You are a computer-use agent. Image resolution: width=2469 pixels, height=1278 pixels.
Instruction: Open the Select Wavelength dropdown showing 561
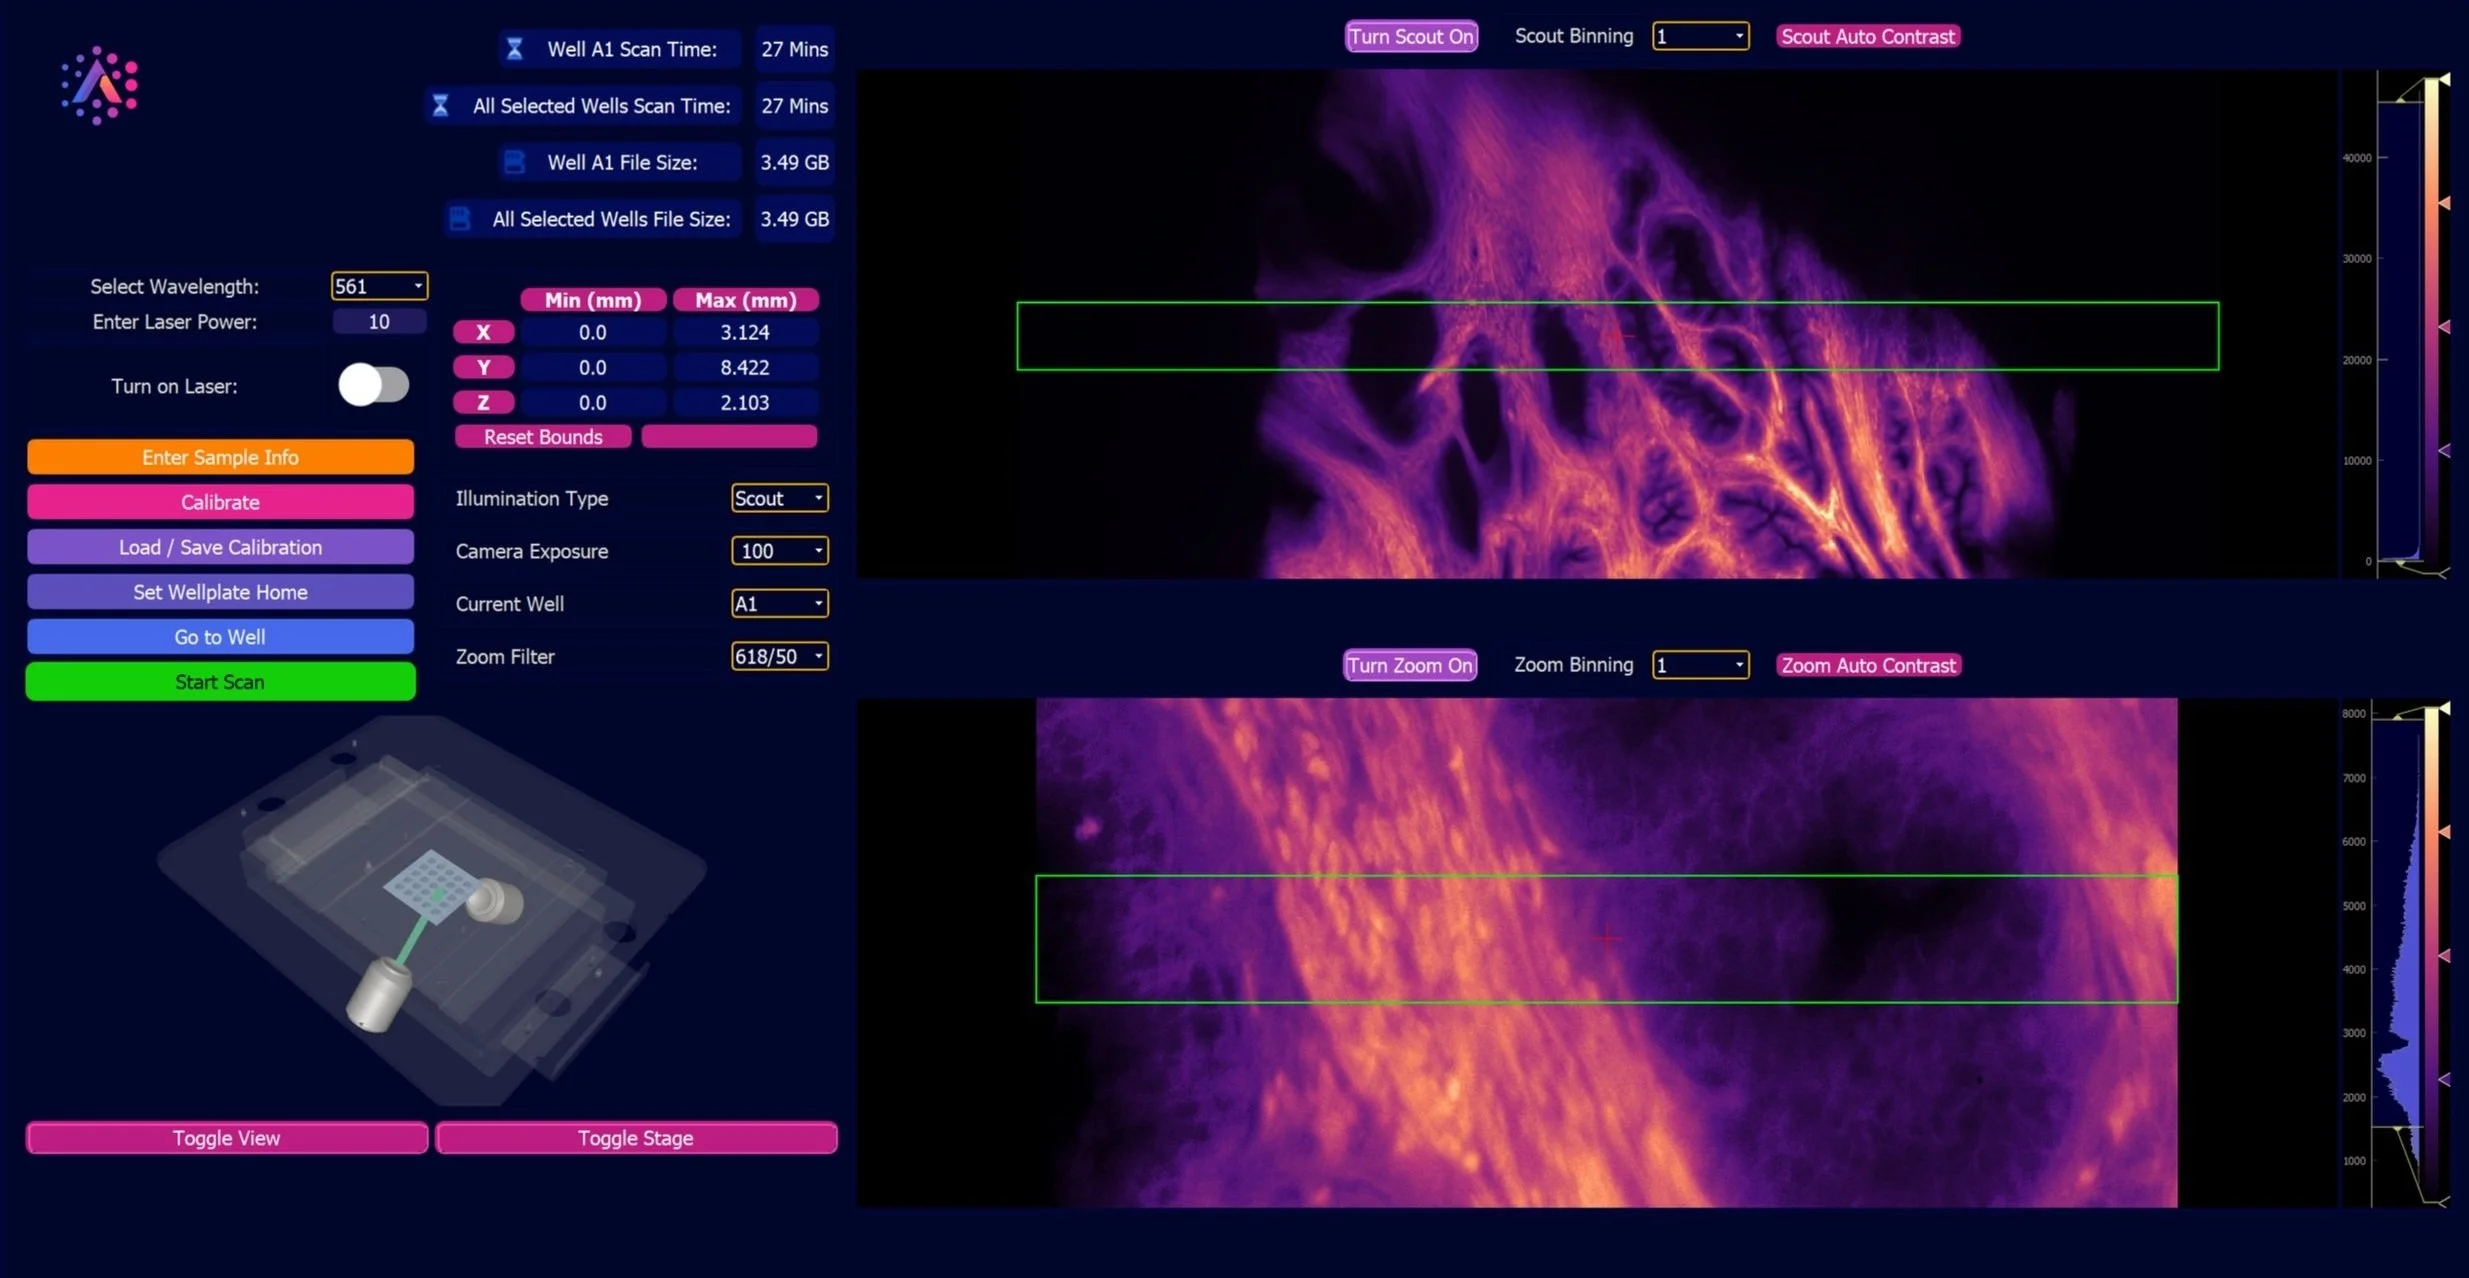click(x=379, y=286)
